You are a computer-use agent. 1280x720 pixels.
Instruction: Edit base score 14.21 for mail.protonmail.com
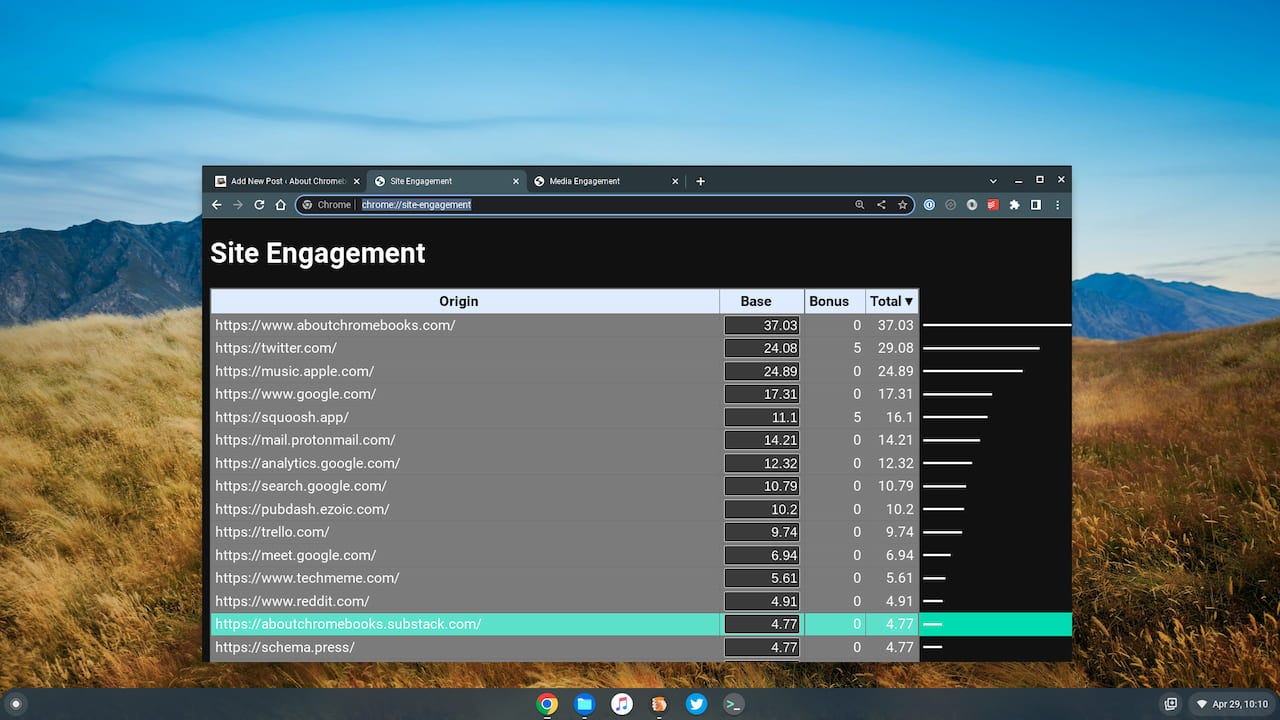[762, 440]
